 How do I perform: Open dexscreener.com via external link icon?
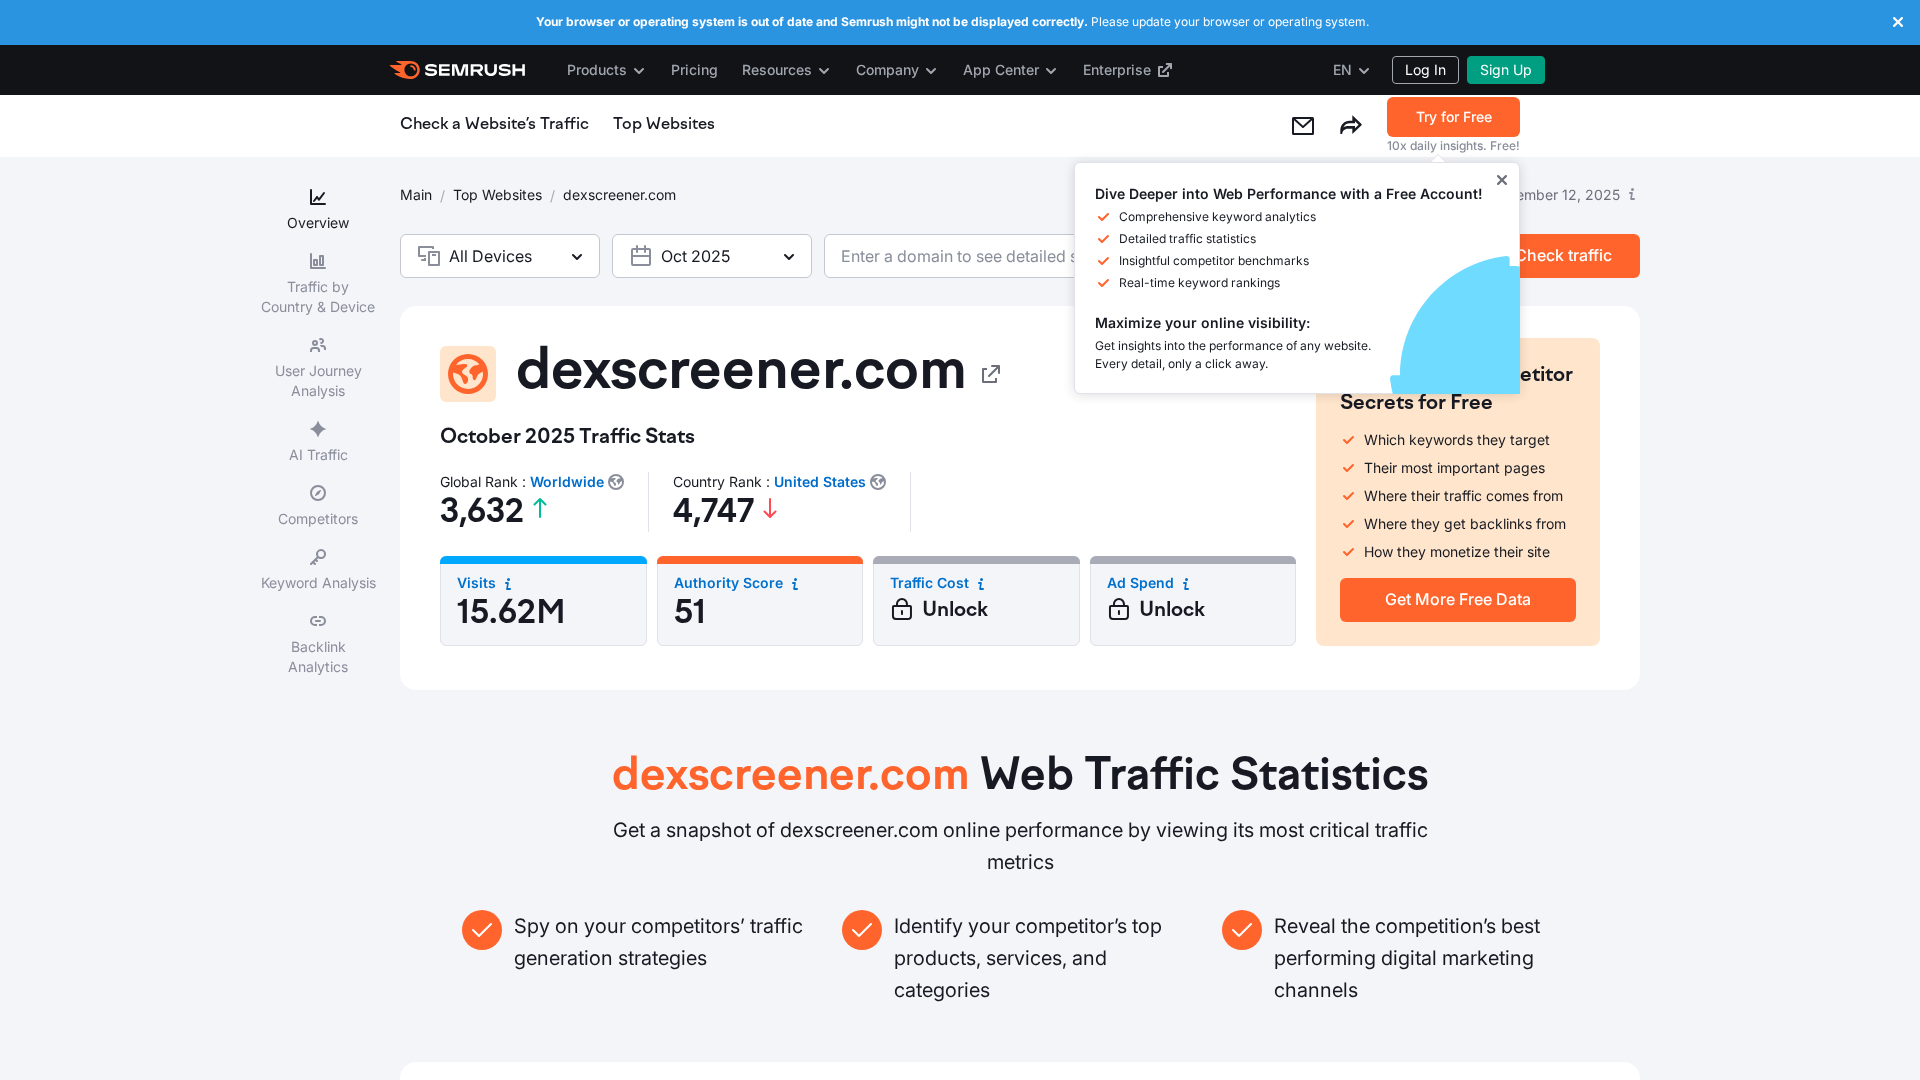point(990,374)
